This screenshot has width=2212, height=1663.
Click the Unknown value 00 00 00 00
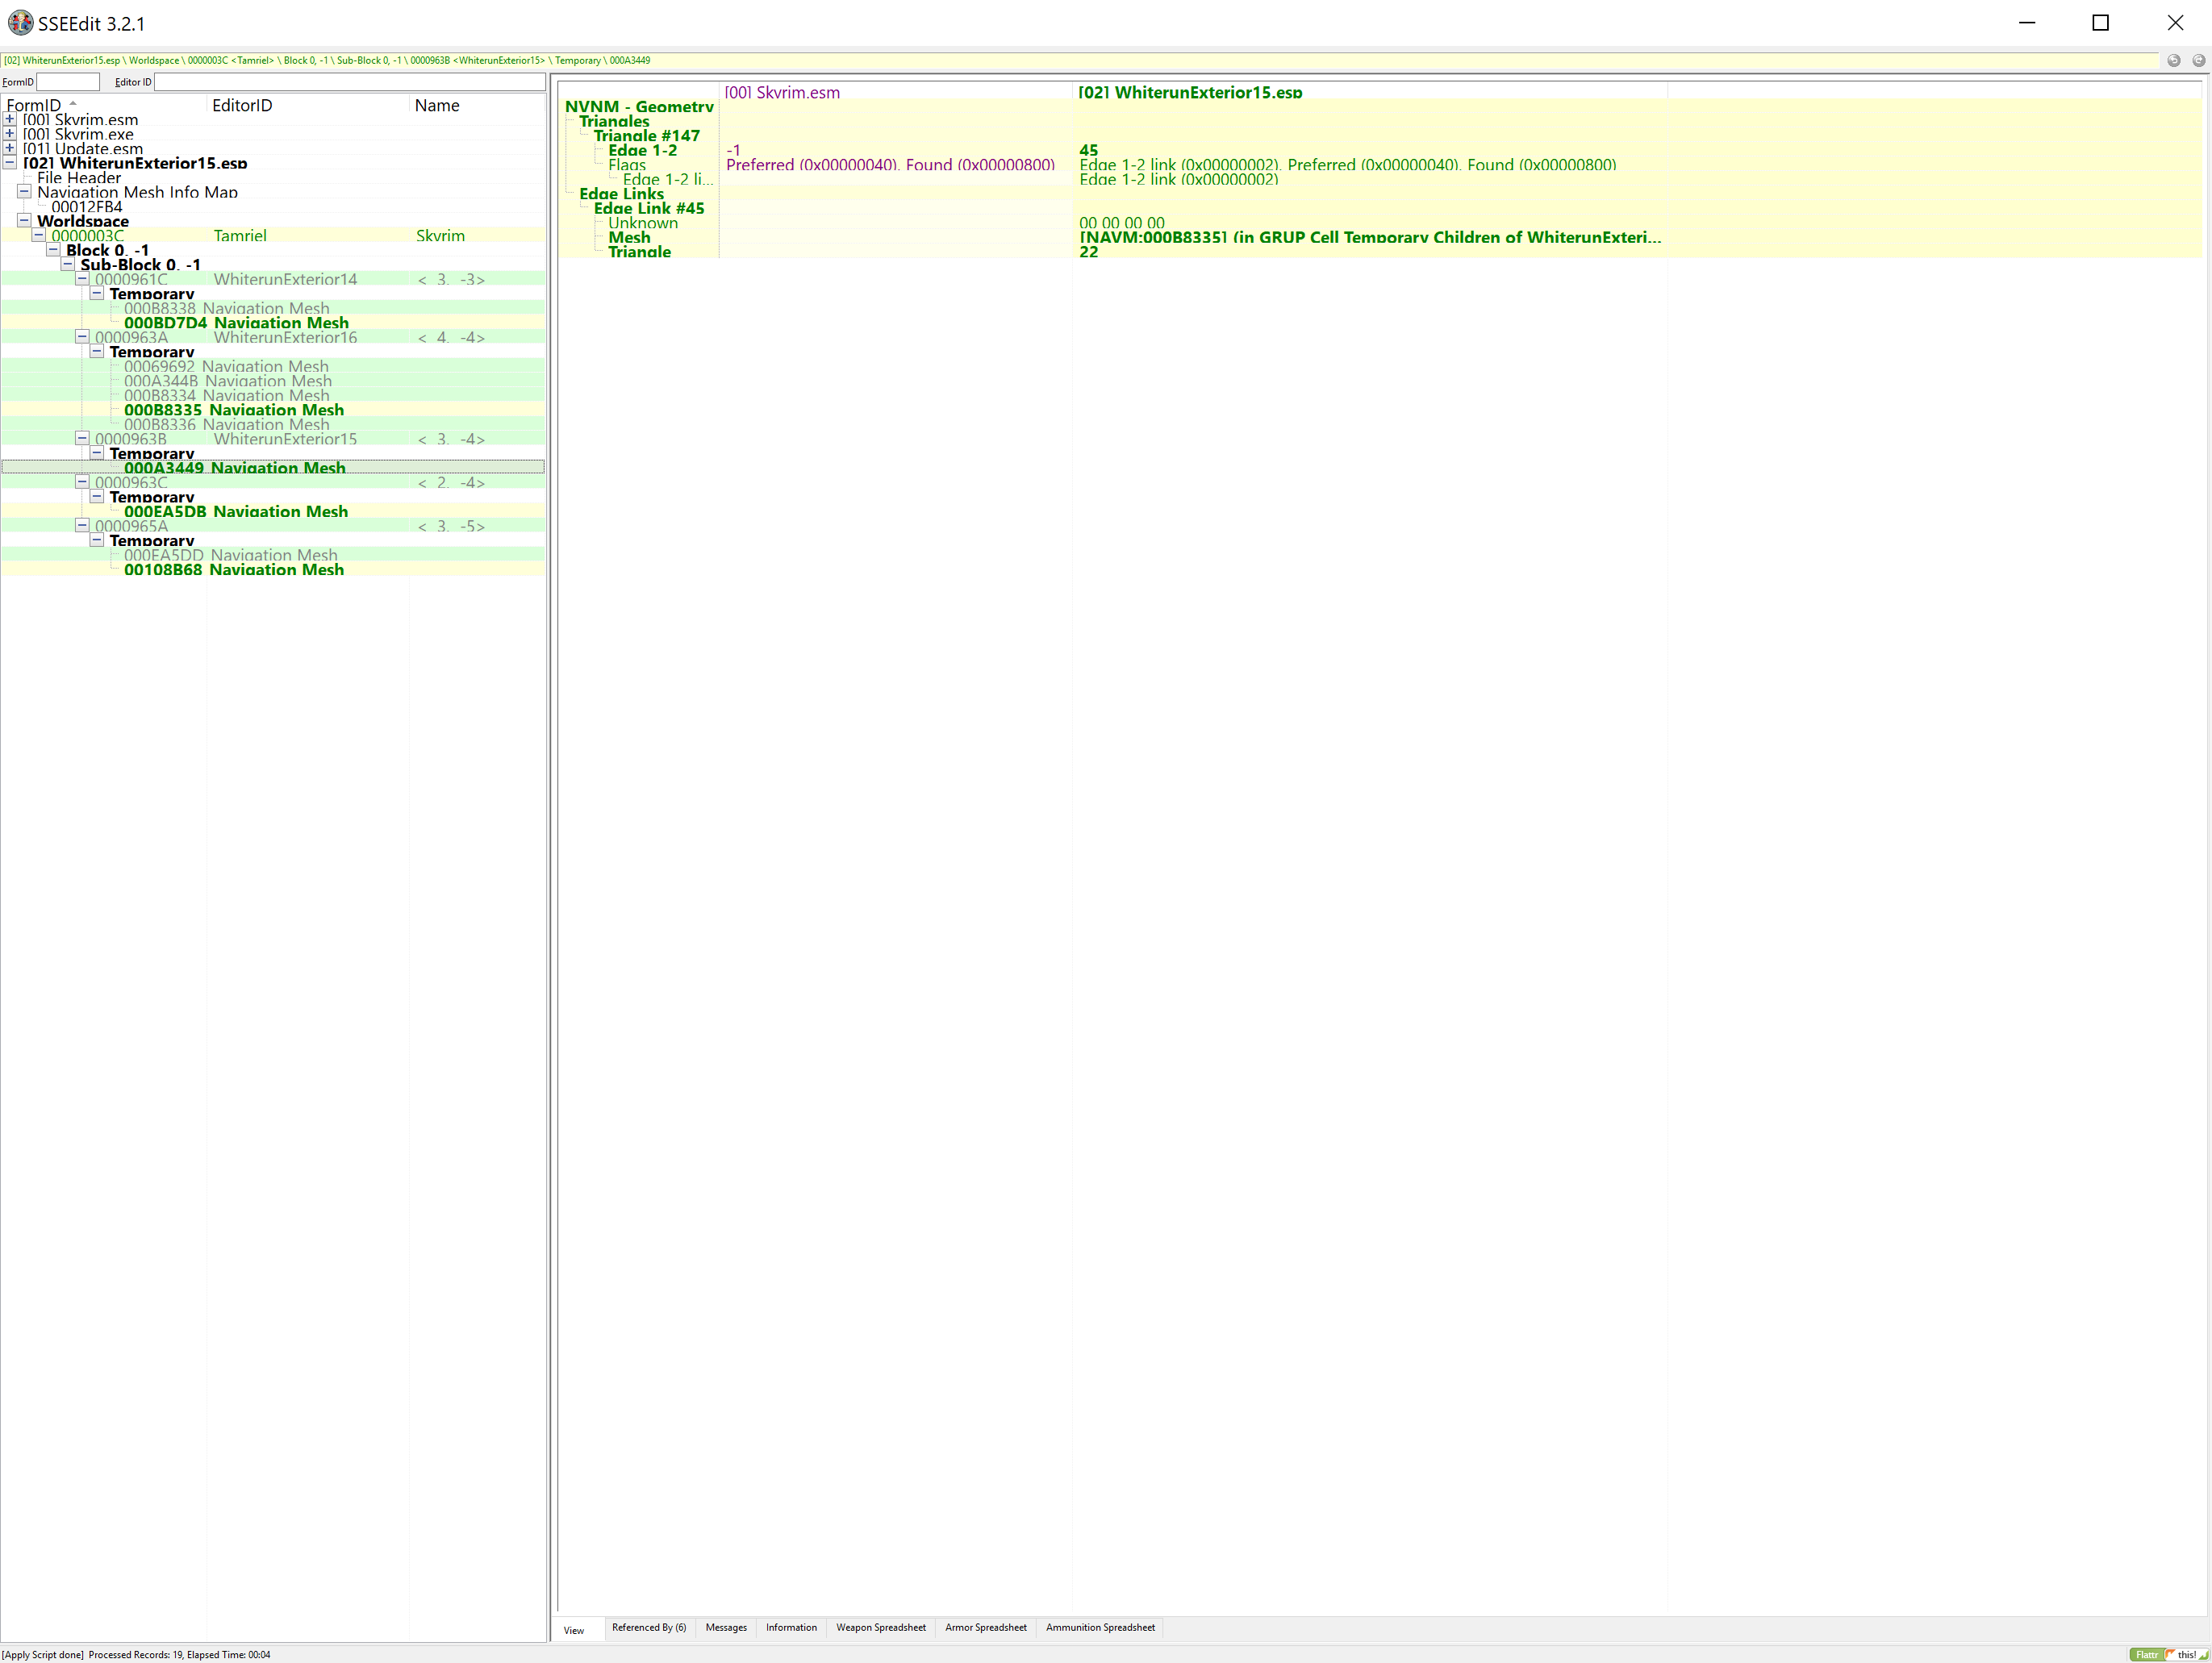[1122, 222]
